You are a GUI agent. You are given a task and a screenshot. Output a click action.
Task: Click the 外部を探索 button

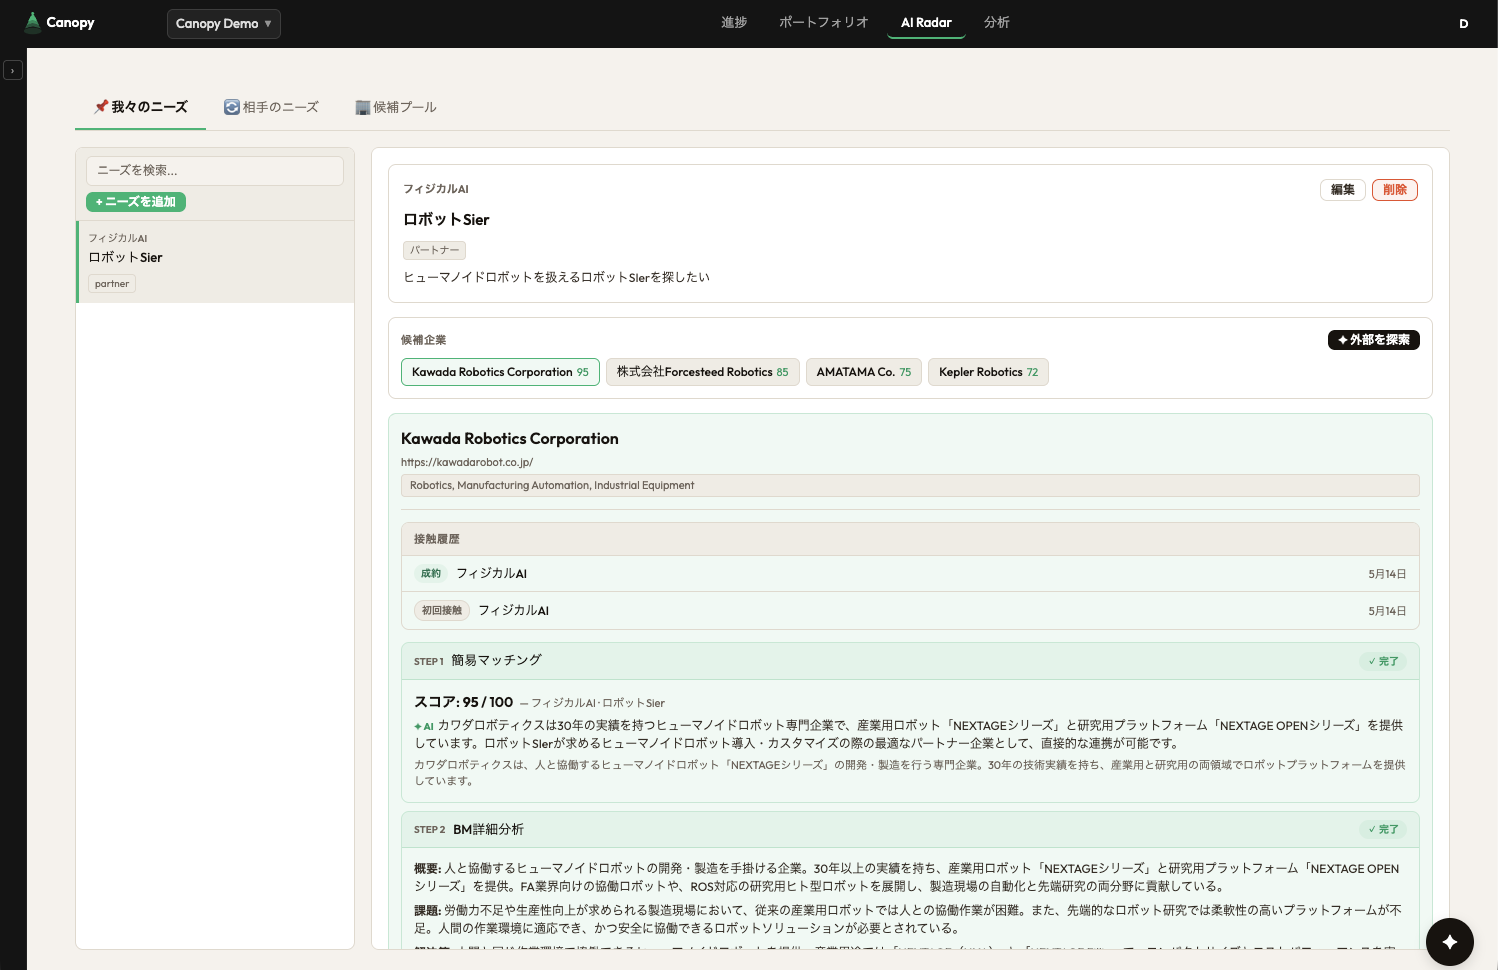click(1374, 340)
